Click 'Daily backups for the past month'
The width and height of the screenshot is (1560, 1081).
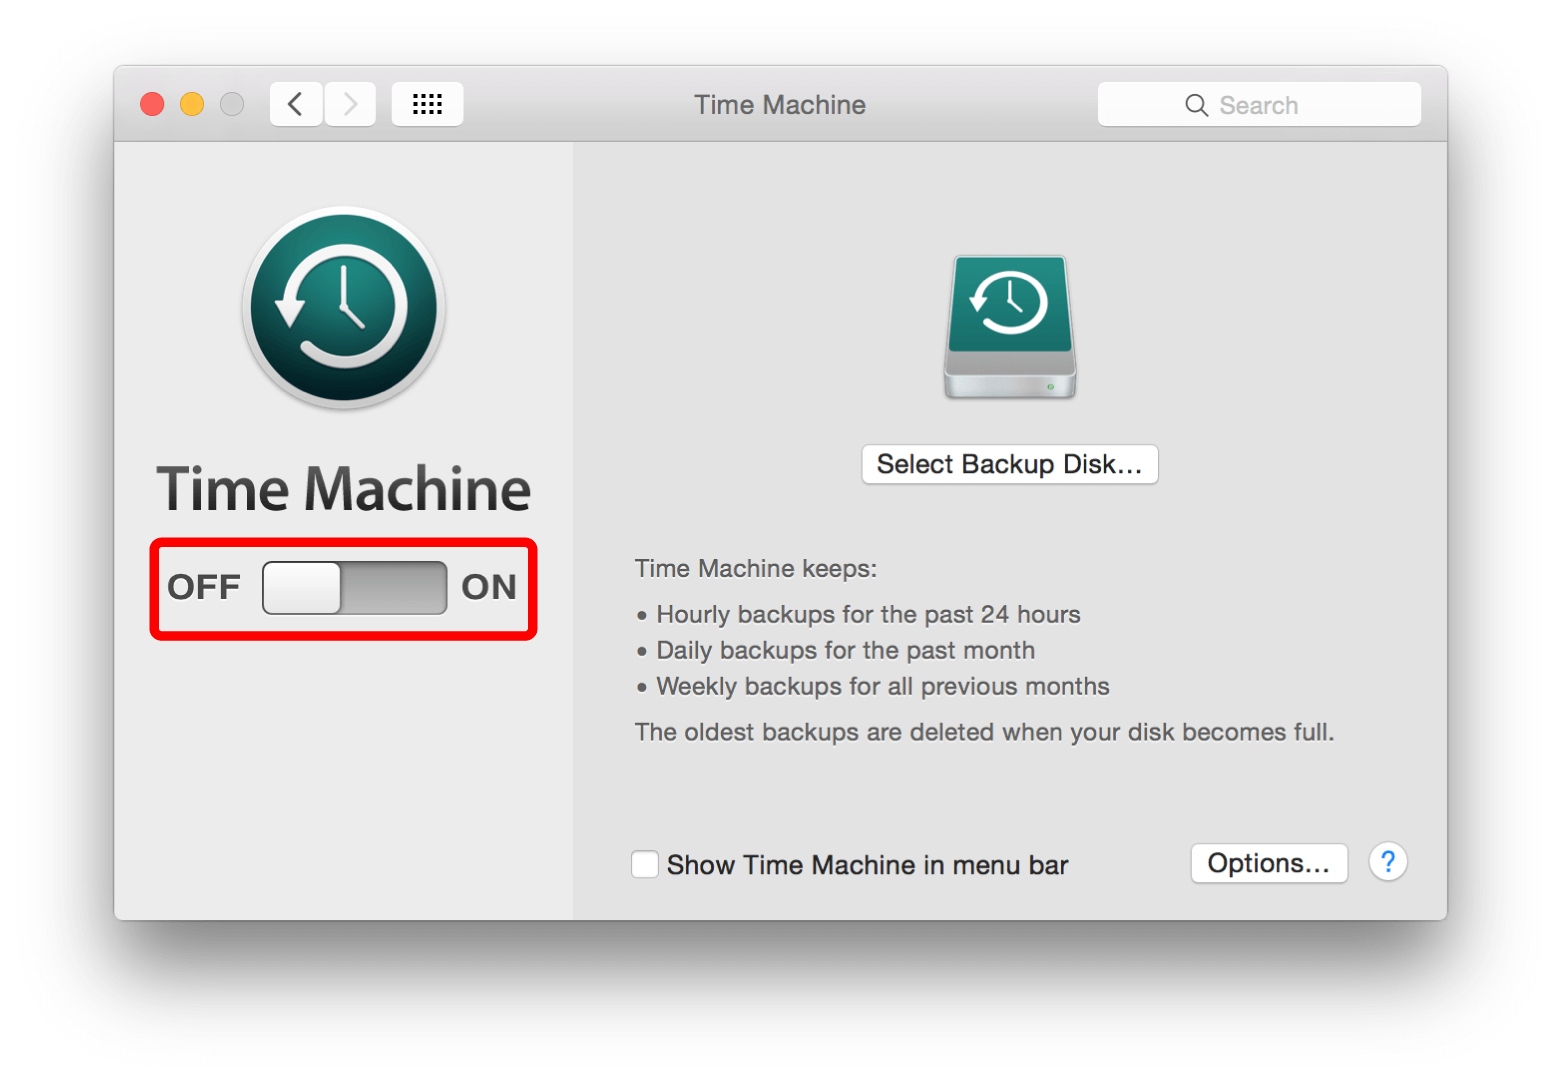tap(845, 650)
